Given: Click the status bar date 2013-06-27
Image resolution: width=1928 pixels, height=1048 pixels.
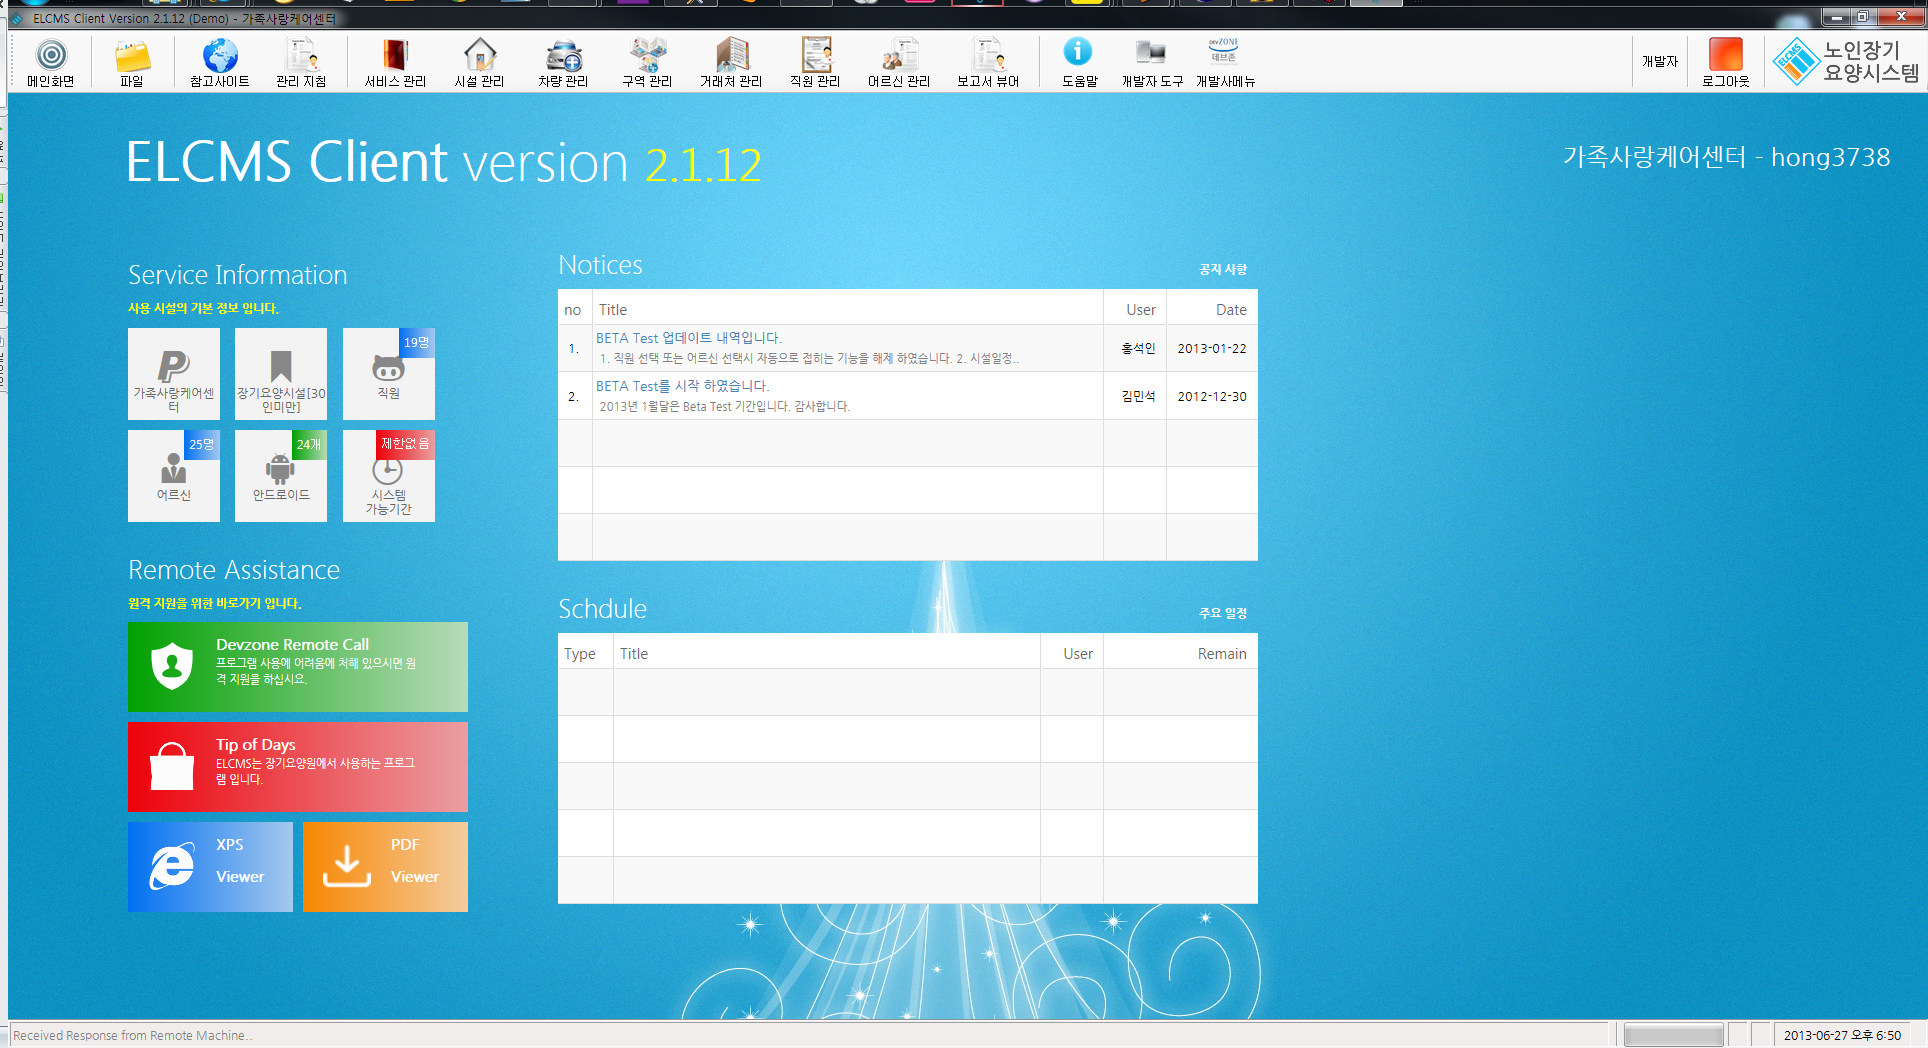Looking at the screenshot, I should (x=1843, y=1036).
